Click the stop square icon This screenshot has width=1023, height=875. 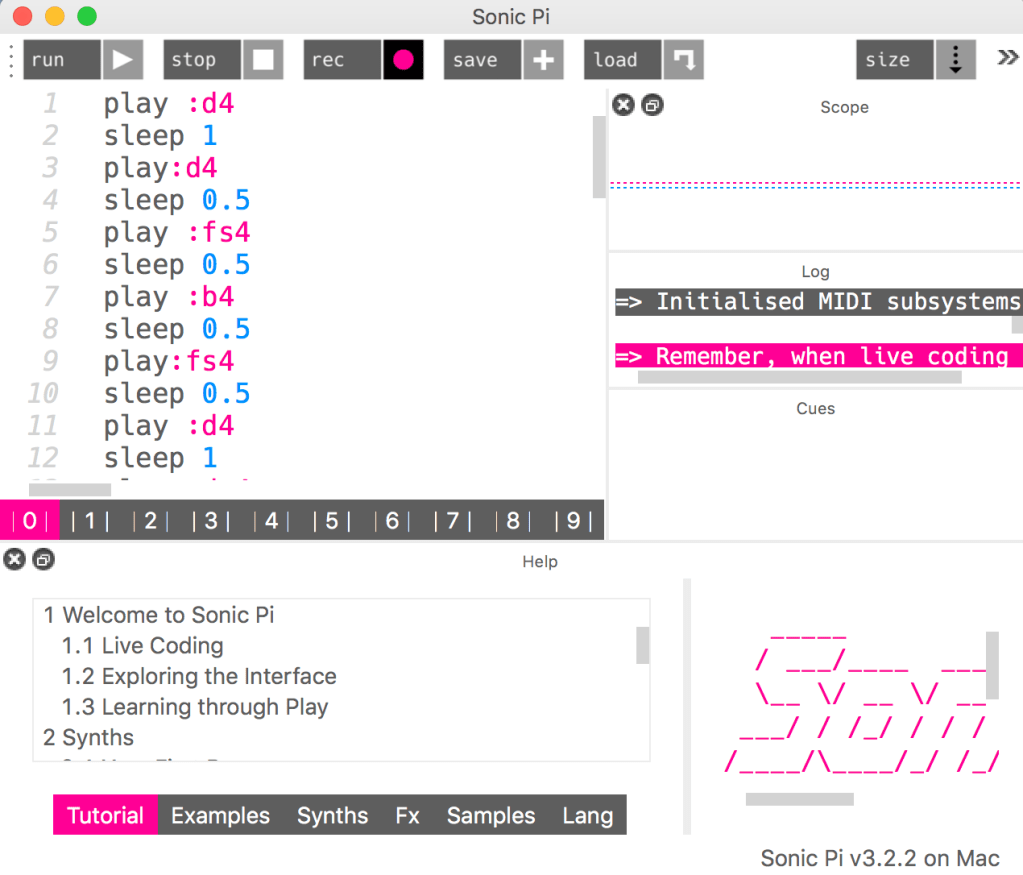point(263,60)
